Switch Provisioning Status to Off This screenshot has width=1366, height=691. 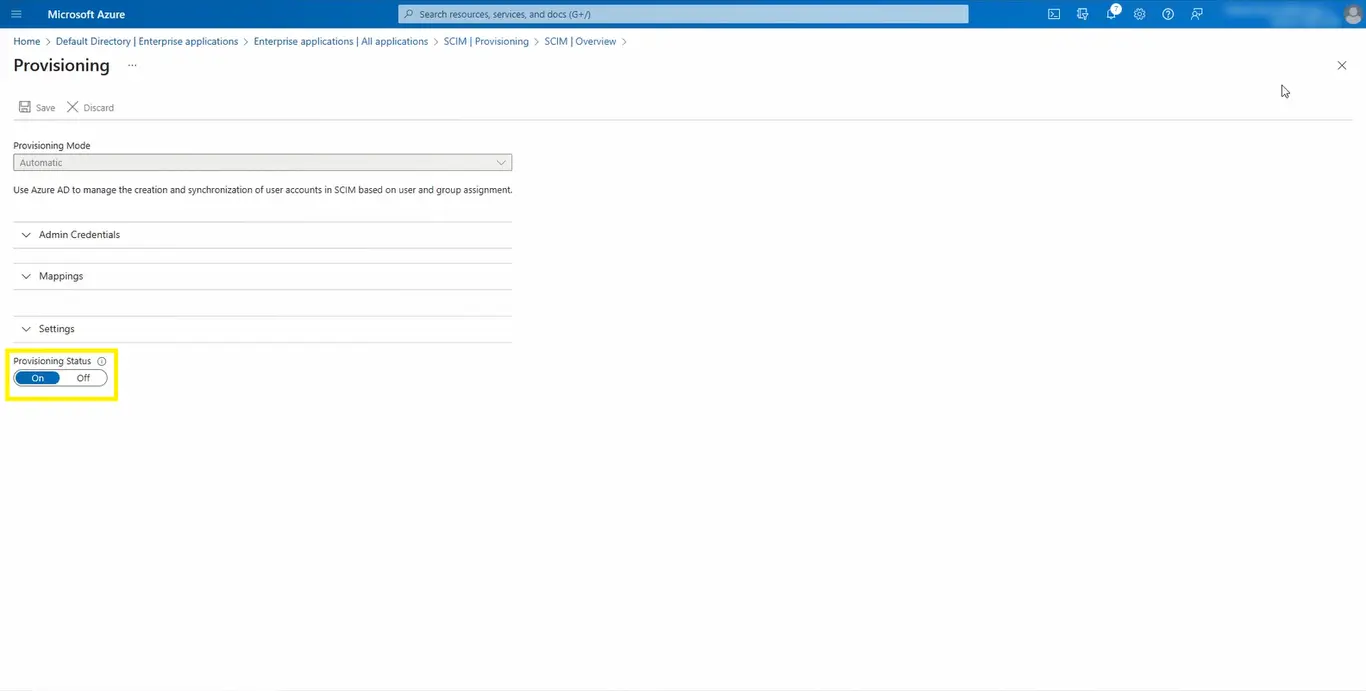[x=83, y=378]
